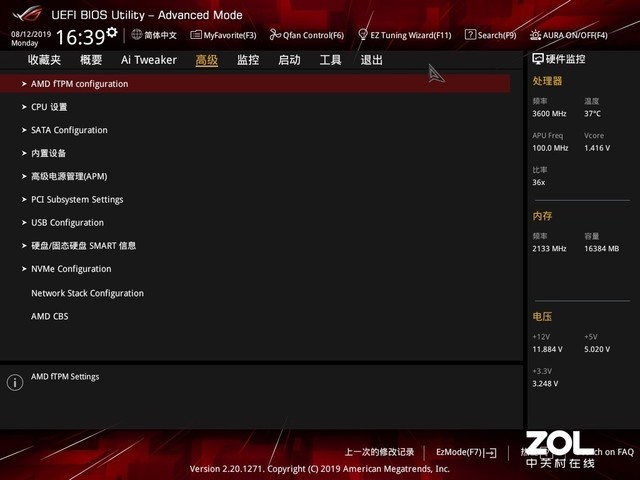Click the hardware monitor screen icon
Viewport: 640px width, 480px height.
point(538,59)
